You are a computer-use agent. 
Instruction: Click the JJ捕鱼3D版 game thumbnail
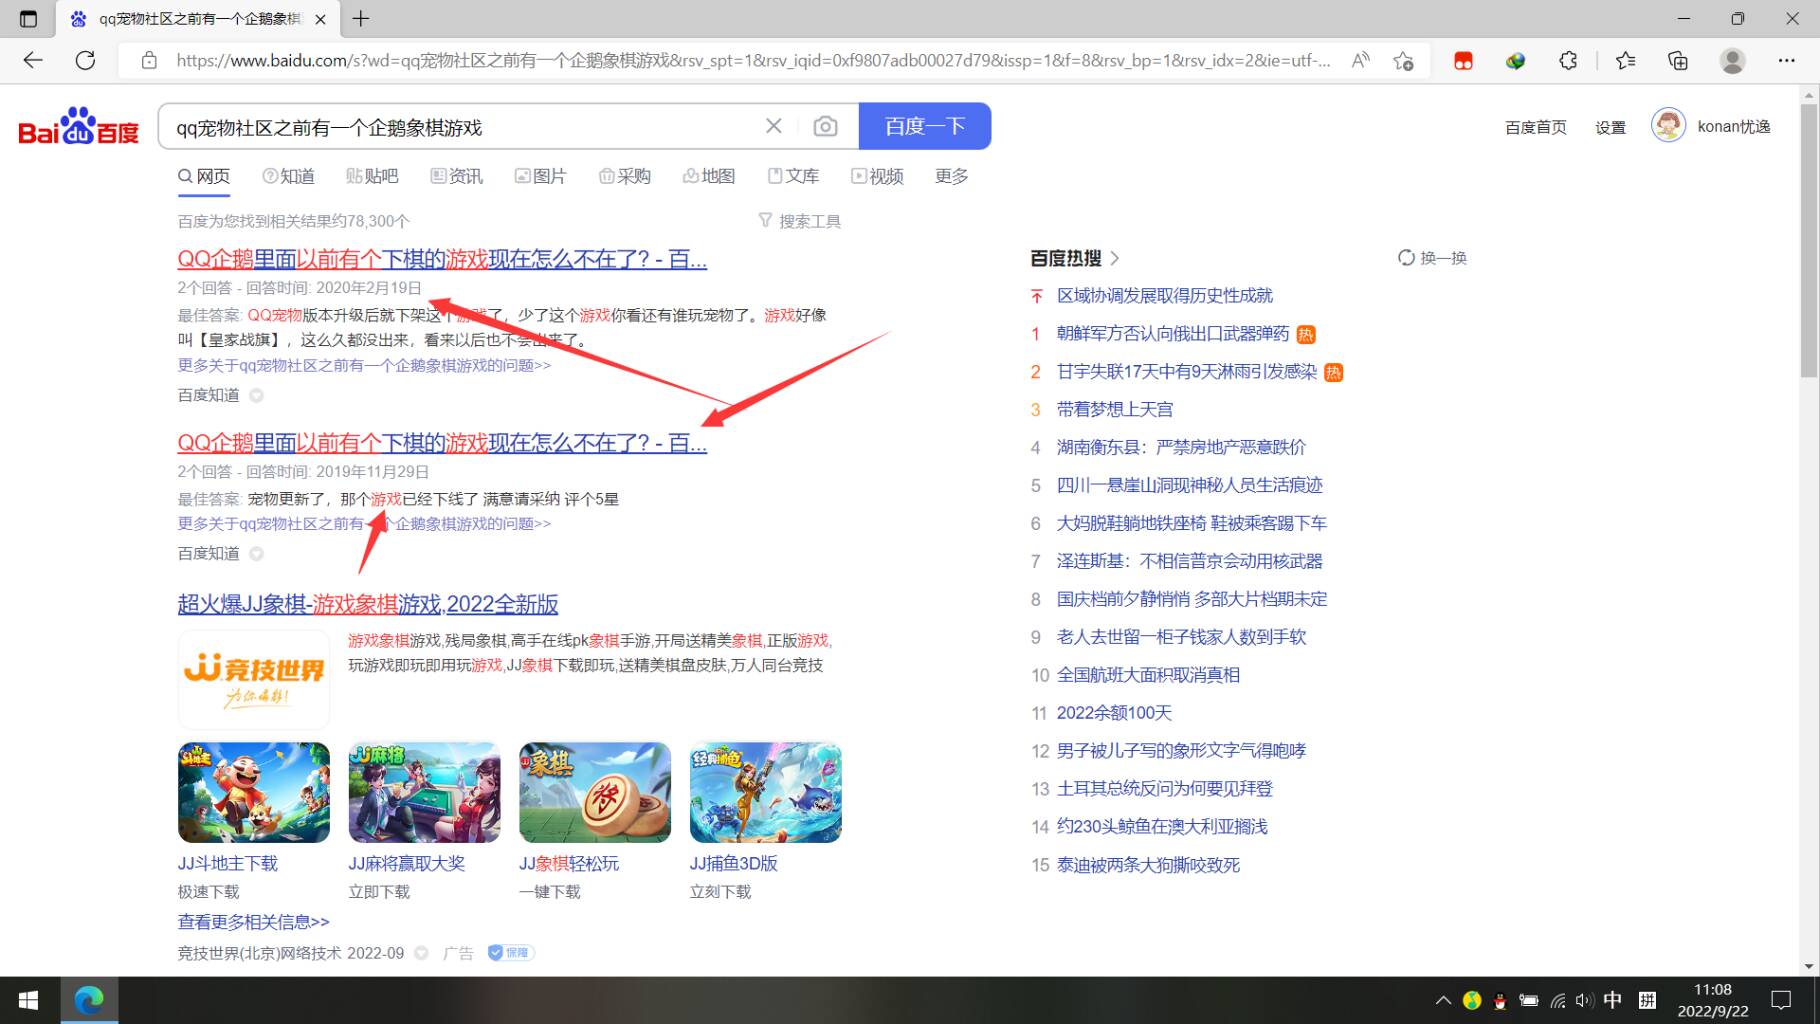click(766, 792)
